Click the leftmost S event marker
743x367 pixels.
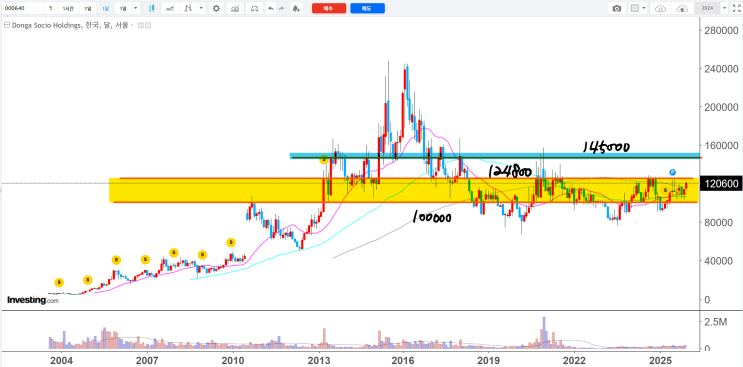pyautogui.click(x=59, y=282)
